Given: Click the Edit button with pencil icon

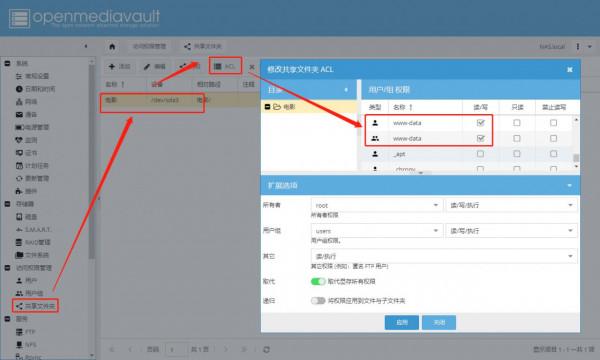Looking at the screenshot, I should (x=155, y=67).
